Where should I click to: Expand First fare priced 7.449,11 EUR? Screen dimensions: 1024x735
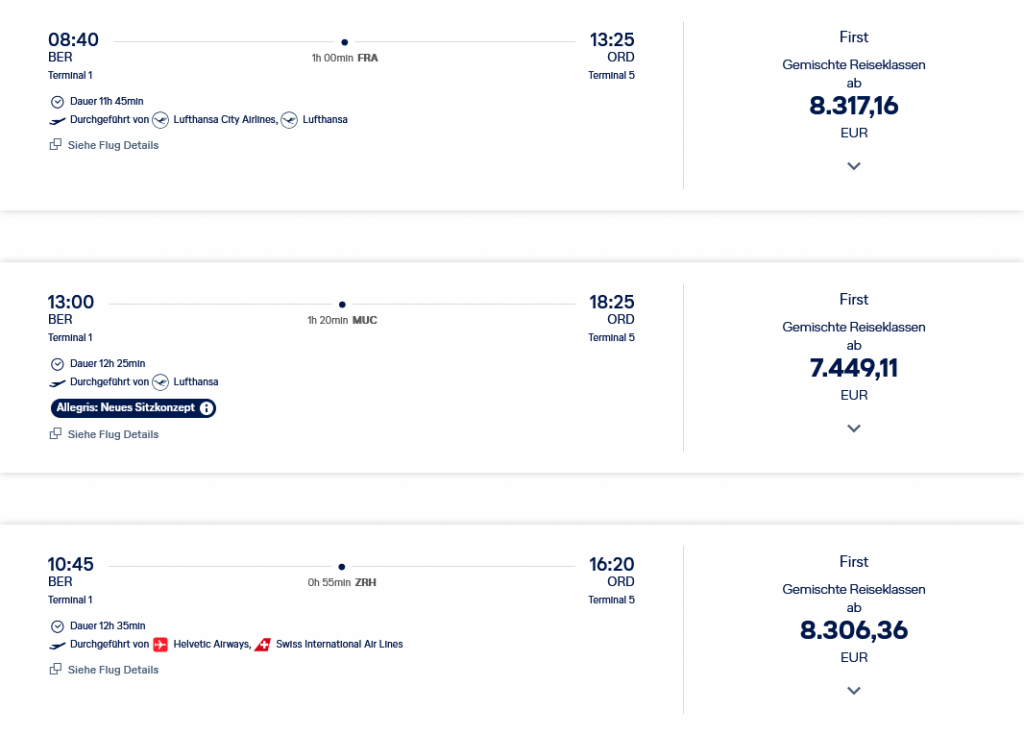853,428
